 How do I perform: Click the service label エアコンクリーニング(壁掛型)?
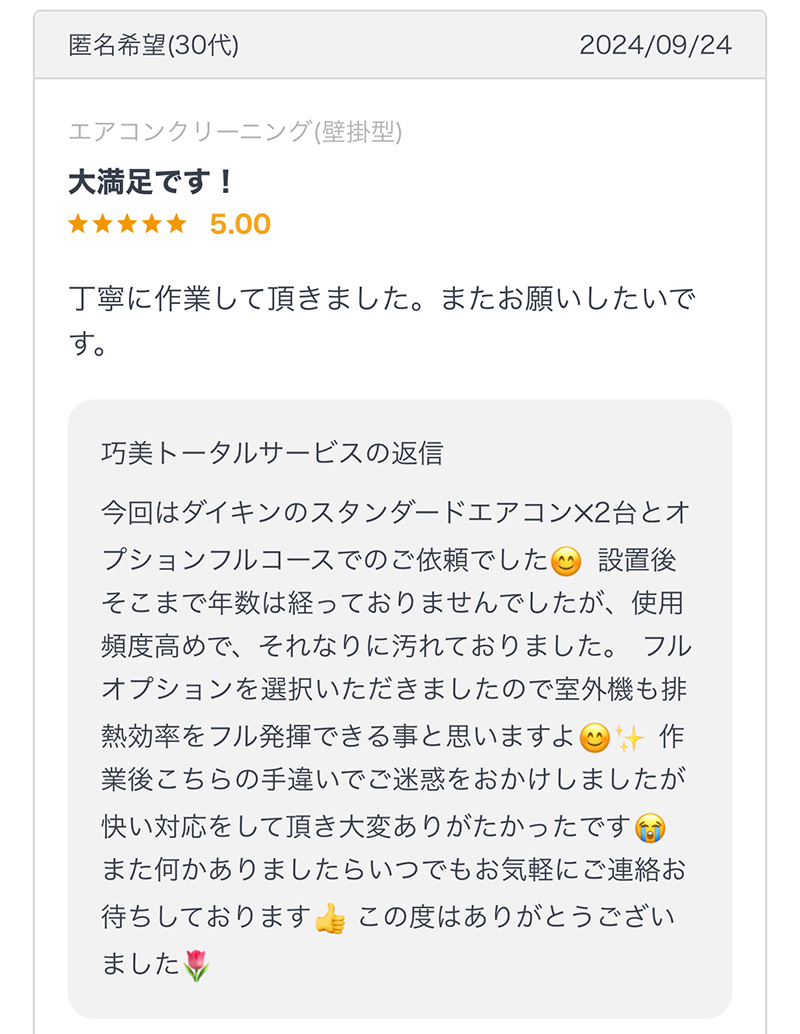click(x=235, y=131)
